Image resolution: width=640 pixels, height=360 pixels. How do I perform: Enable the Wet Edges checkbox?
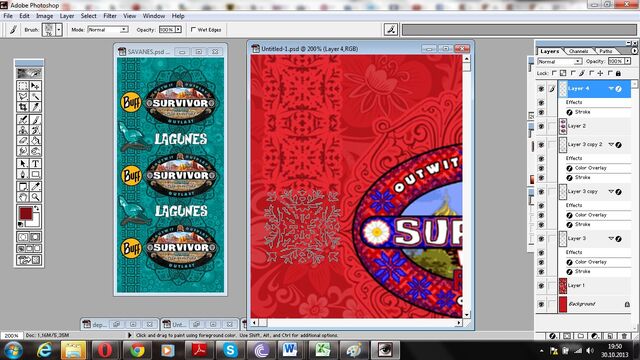point(193,29)
